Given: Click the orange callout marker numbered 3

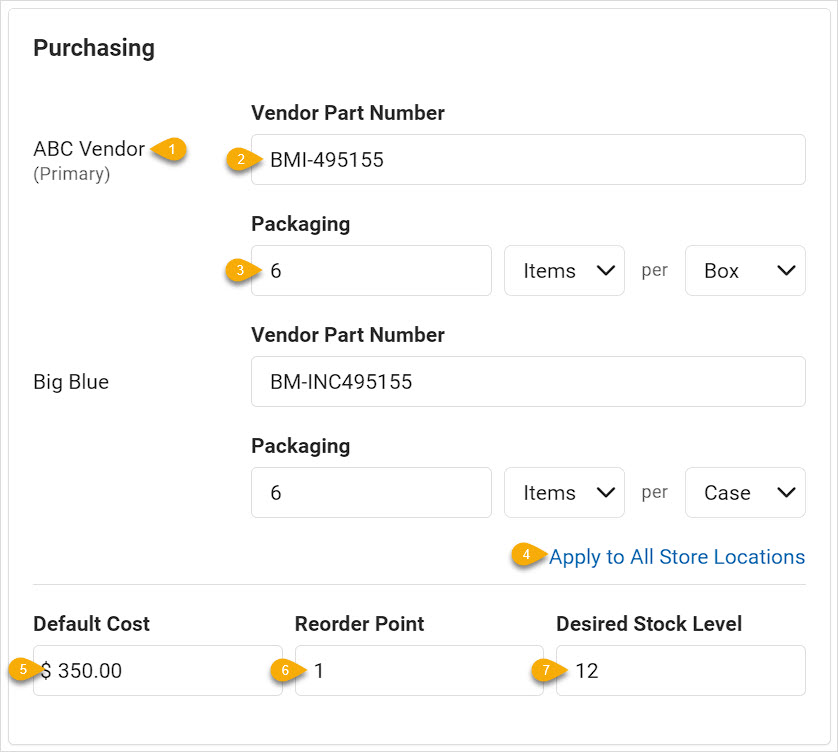Looking at the screenshot, I should click(244, 270).
